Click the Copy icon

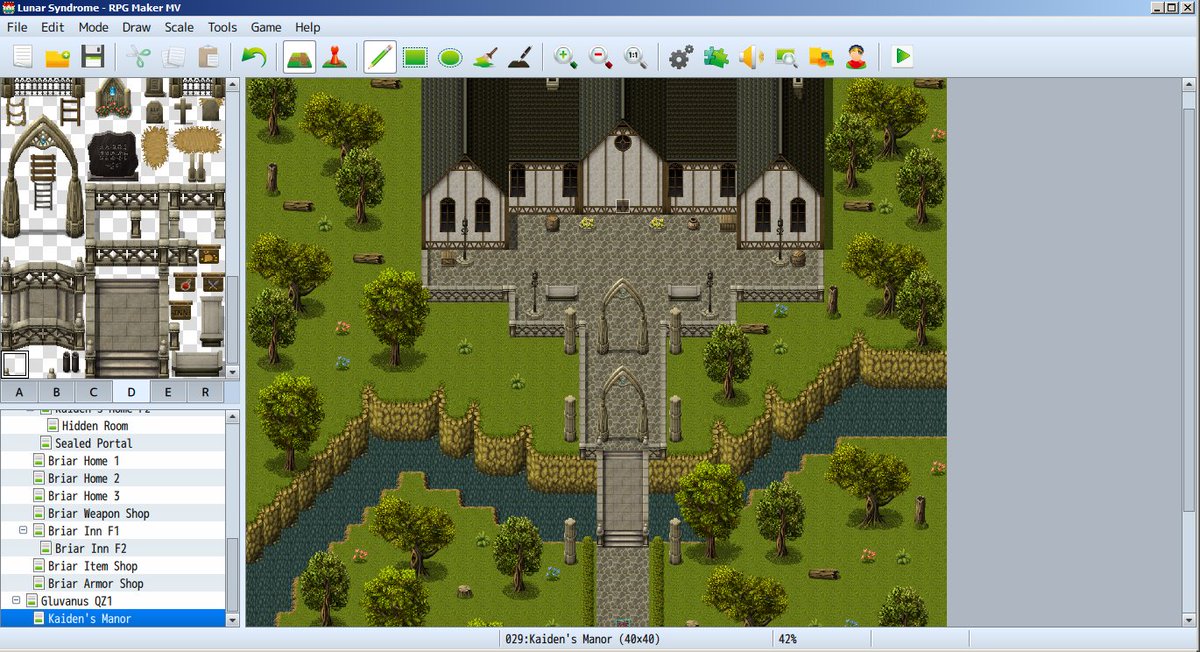174,57
